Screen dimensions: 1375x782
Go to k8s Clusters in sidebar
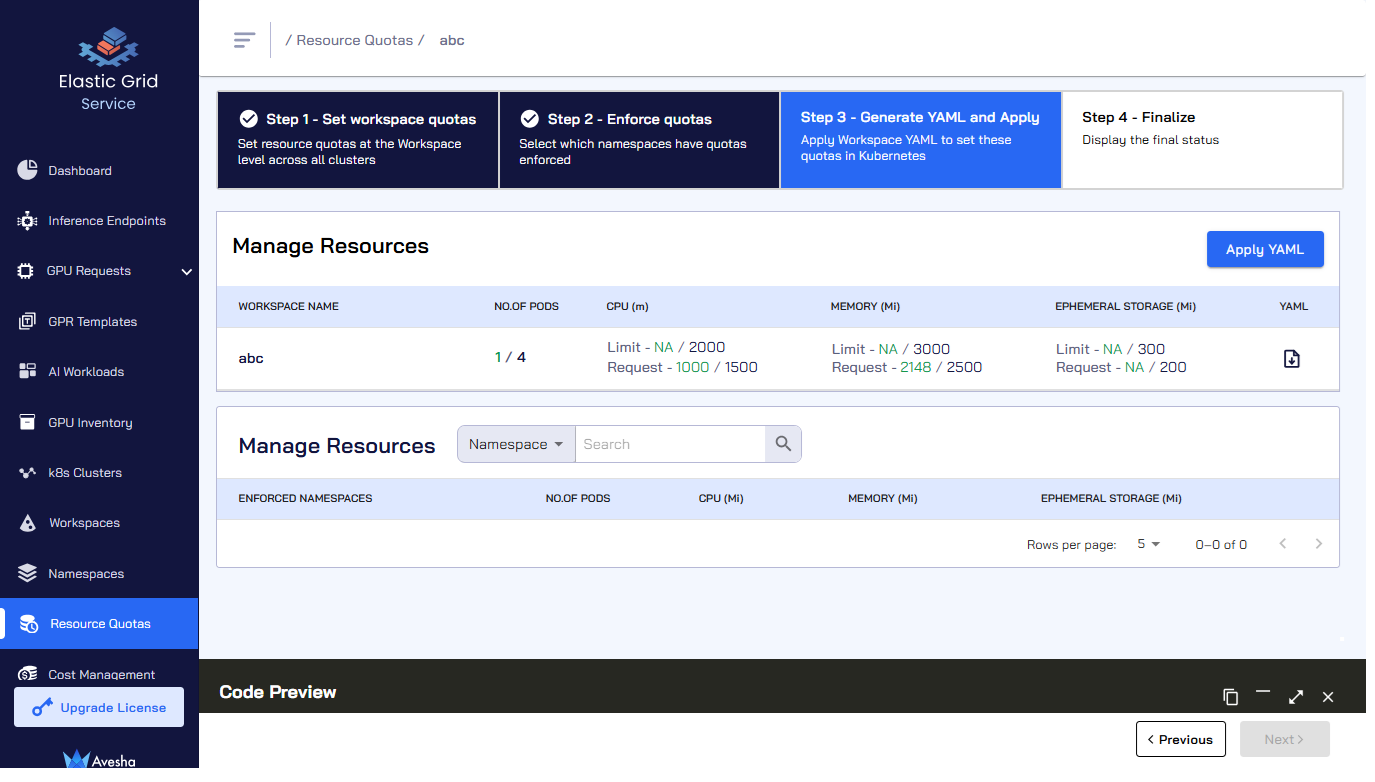coord(84,473)
